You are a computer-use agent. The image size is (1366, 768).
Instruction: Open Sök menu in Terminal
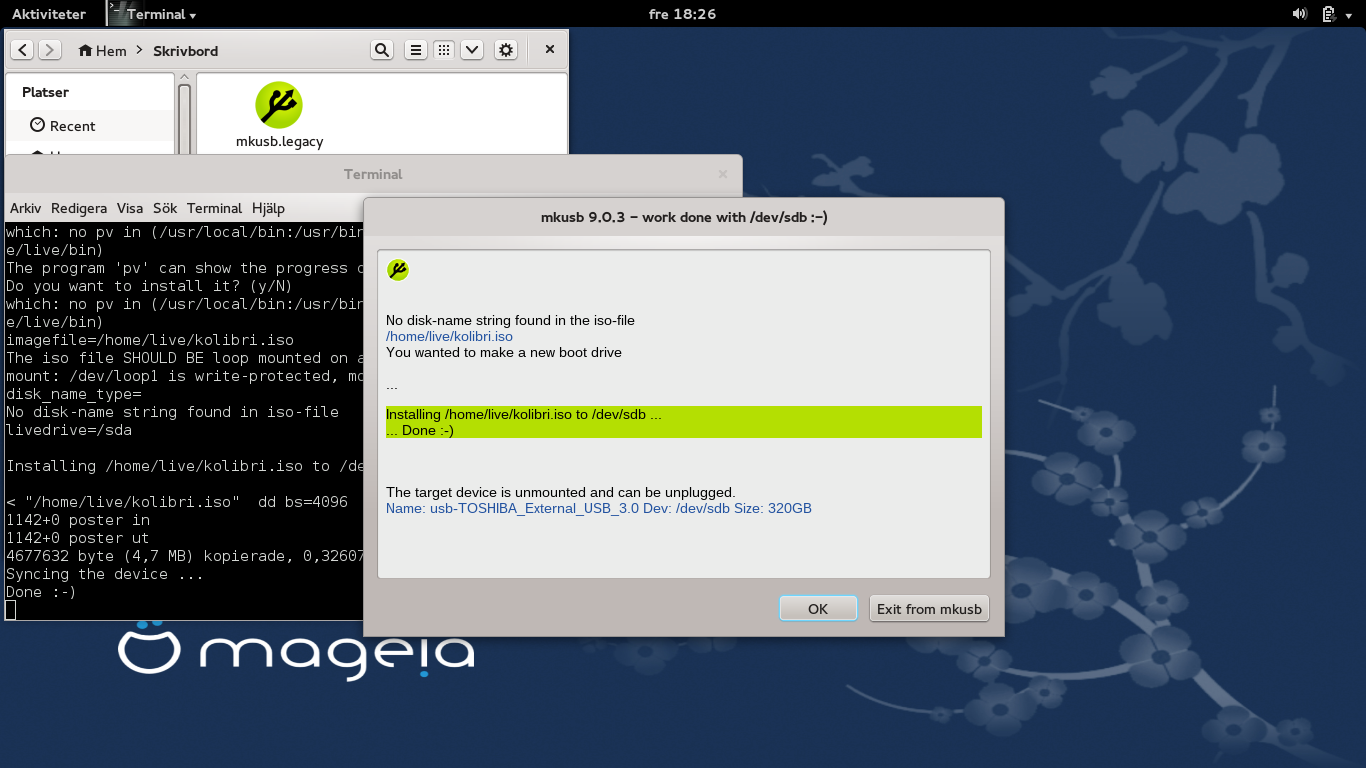click(165, 208)
